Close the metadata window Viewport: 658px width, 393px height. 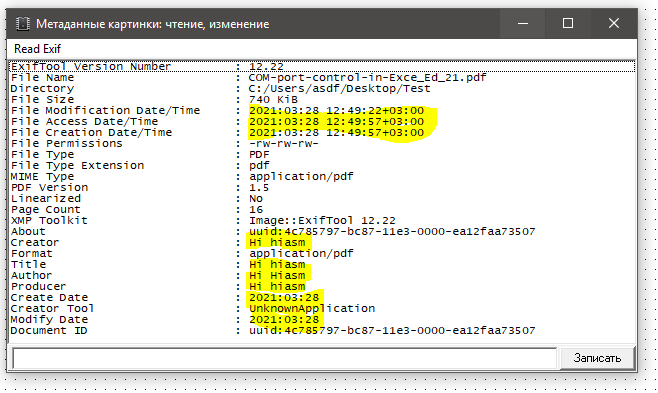(x=614, y=23)
